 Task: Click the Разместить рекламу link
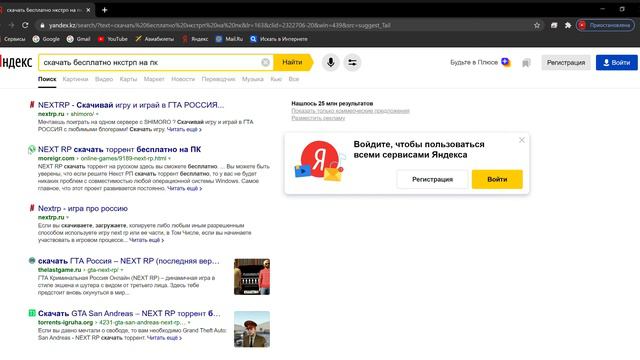[x=318, y=118]
